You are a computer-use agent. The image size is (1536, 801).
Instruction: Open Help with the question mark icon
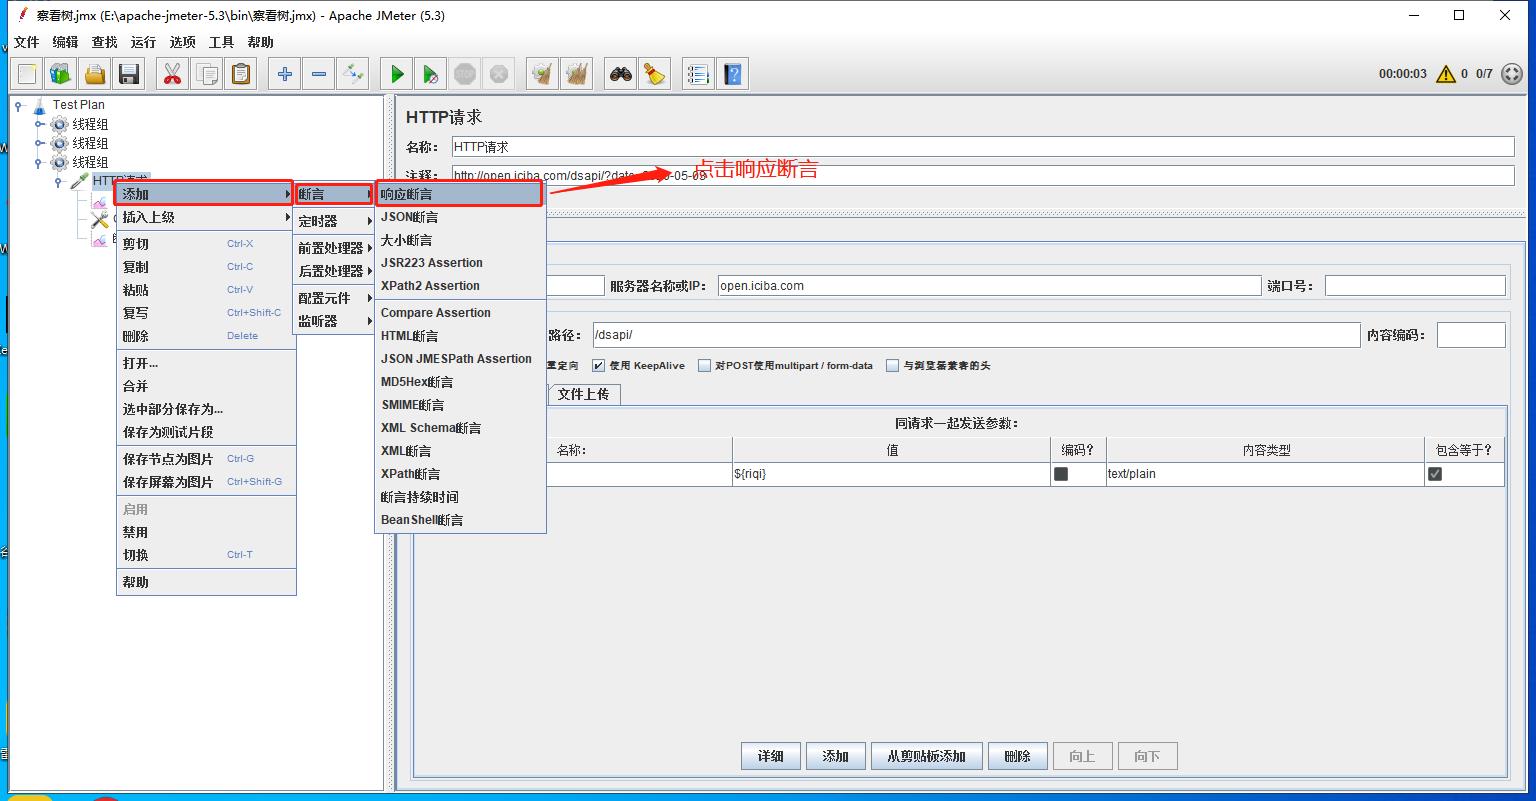tap(733, 74)
